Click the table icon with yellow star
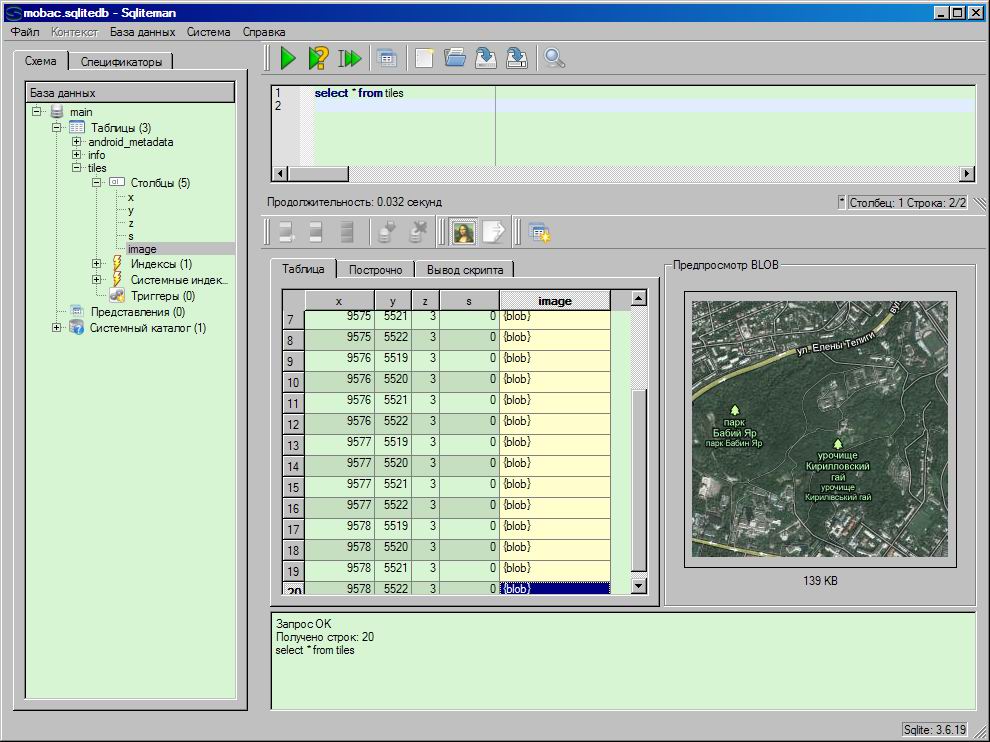990x742 pixels. 540,232
